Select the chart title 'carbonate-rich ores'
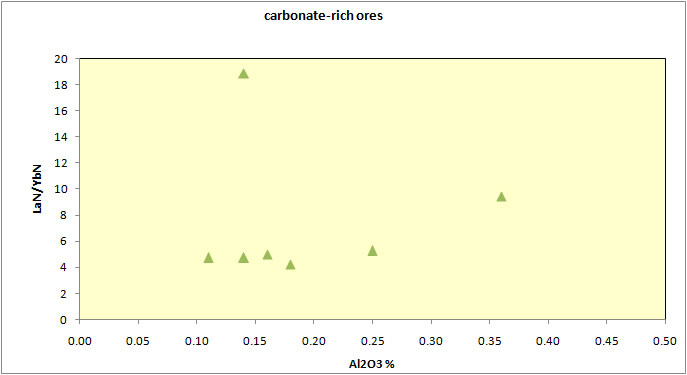The height and width of the screenshot is (375, 687). [x=323, y=16]
